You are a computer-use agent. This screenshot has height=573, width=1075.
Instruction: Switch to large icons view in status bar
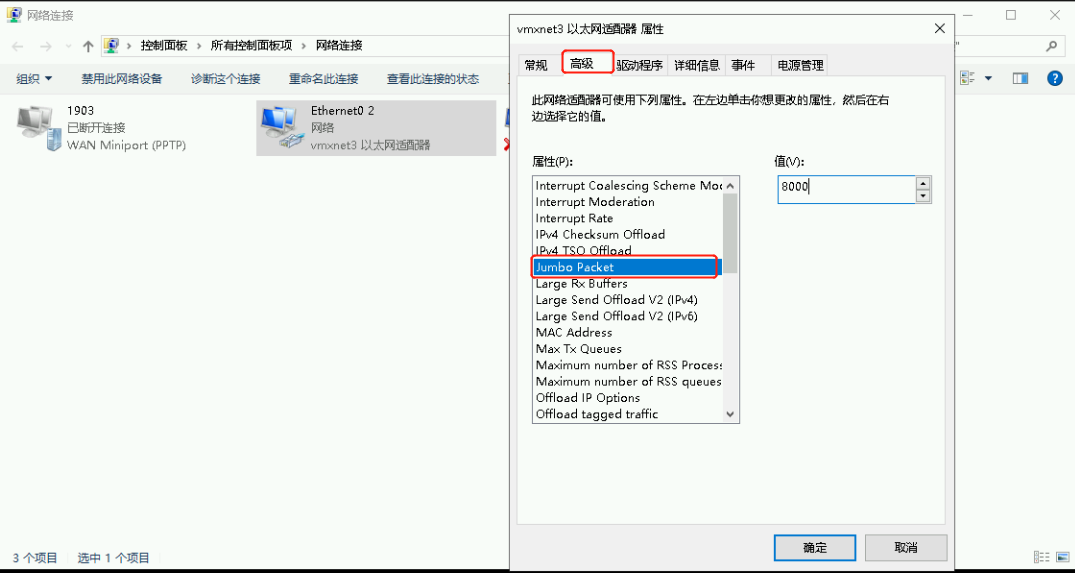click(1062, 557)
